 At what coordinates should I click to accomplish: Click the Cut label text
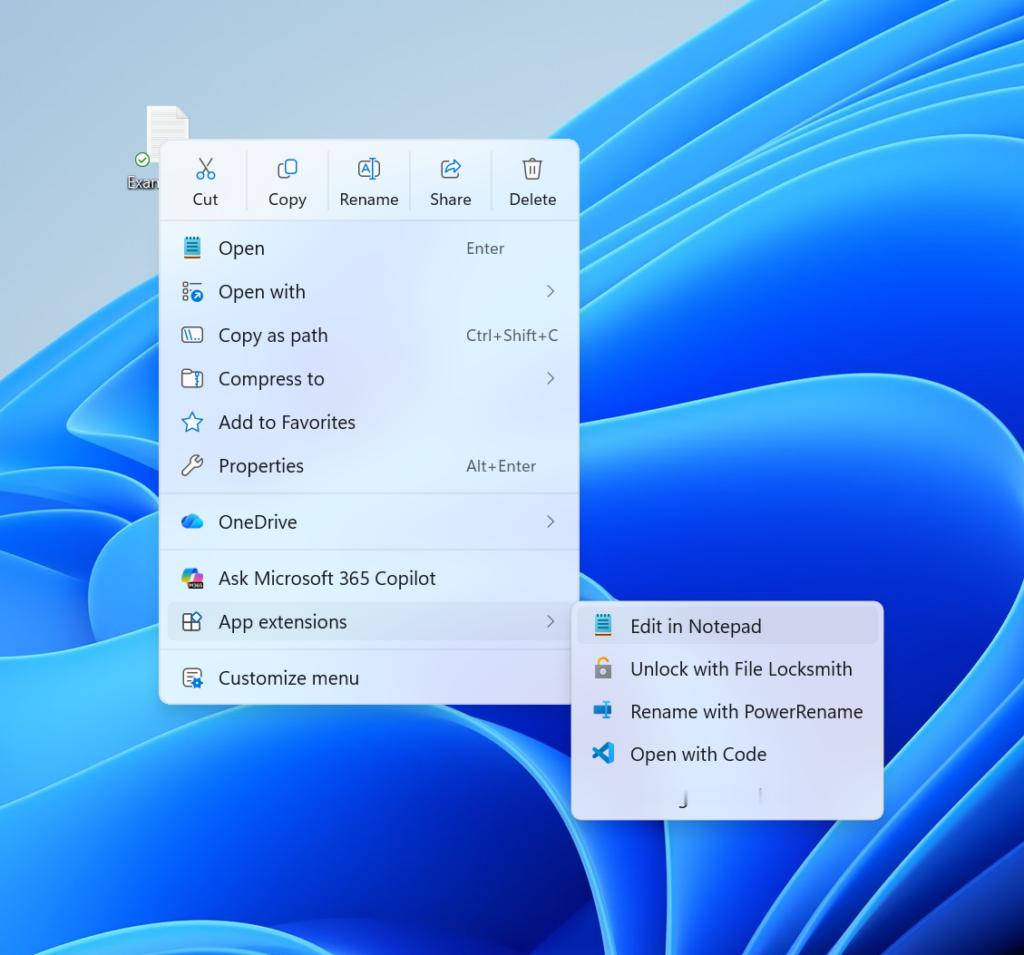point(205,199)
